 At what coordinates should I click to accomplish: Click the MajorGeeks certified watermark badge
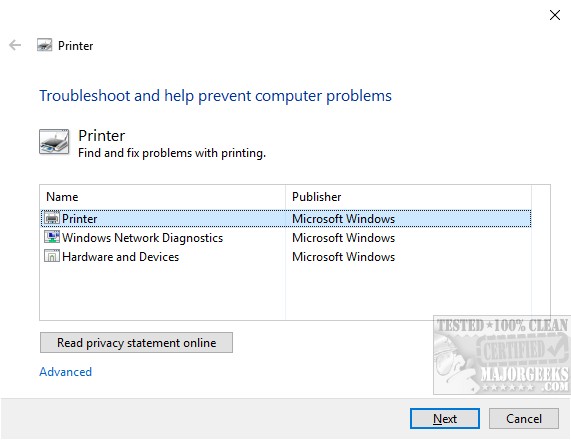(502, 355)
